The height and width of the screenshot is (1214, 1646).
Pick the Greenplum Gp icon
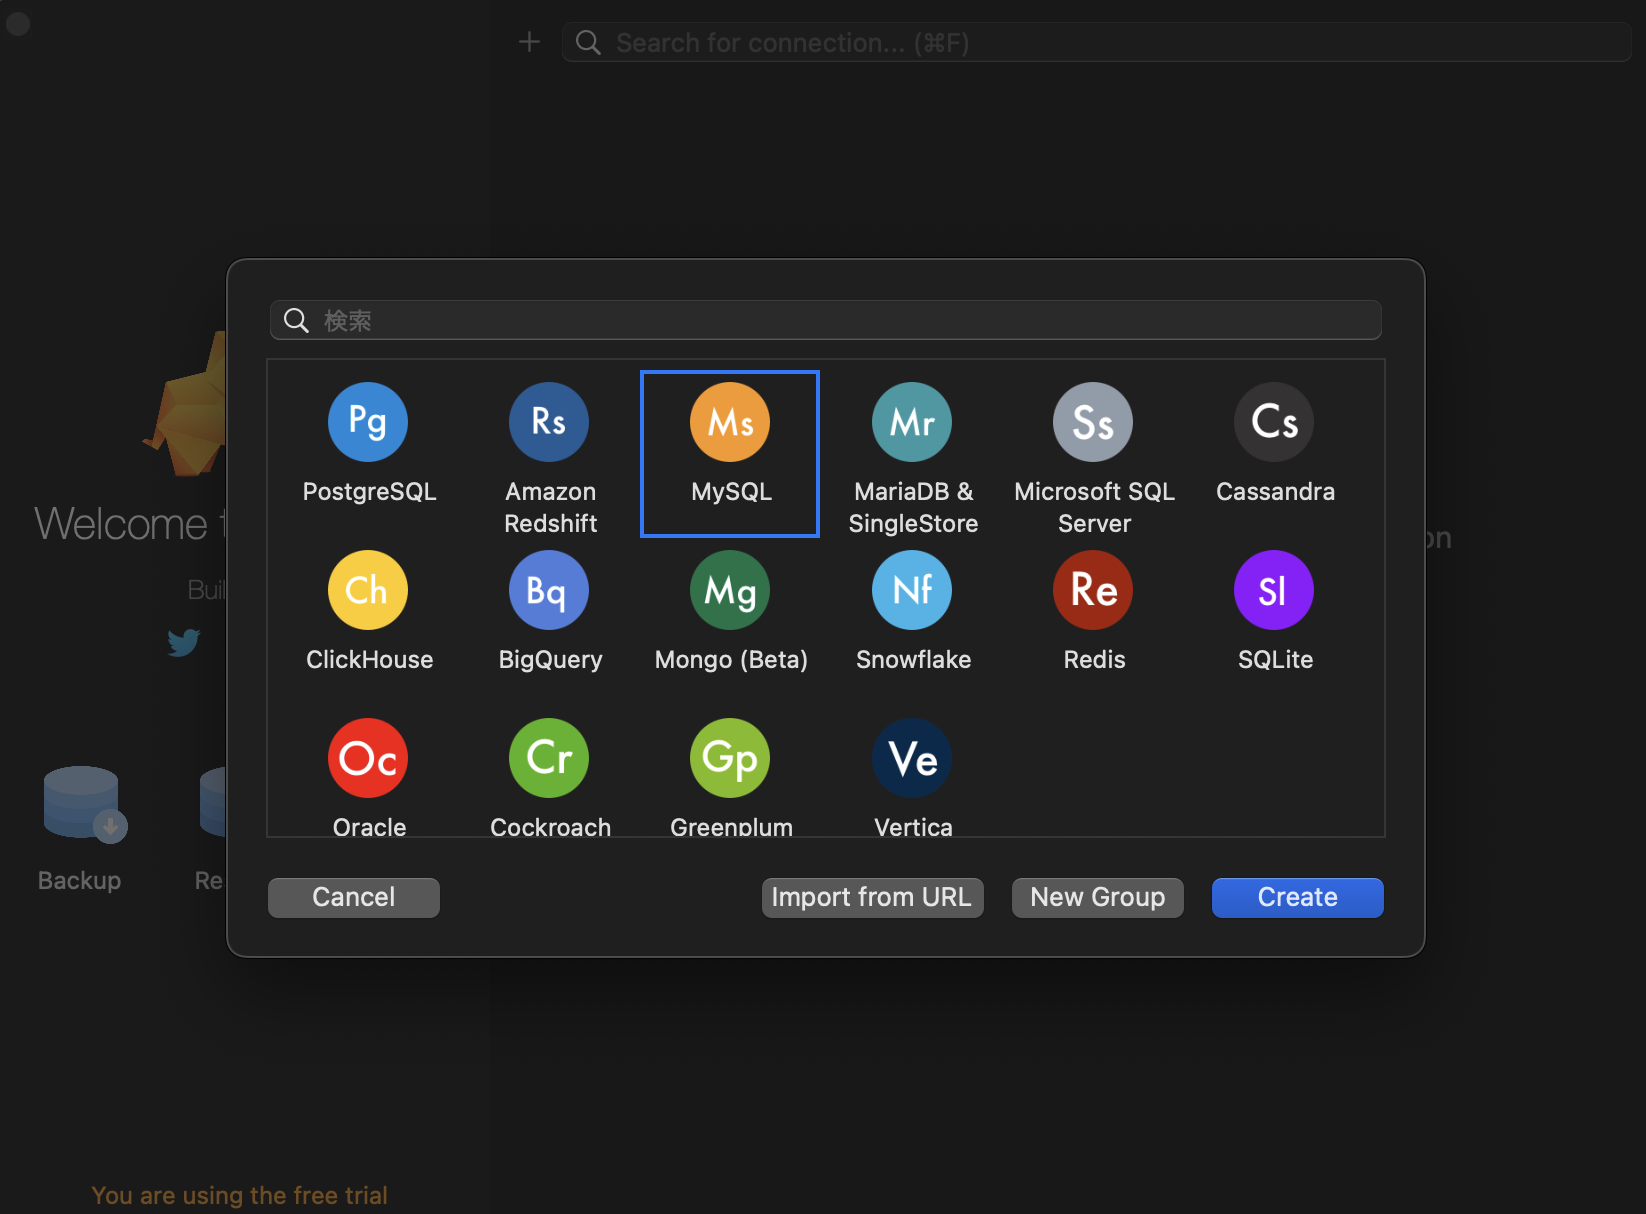[730, 758]
